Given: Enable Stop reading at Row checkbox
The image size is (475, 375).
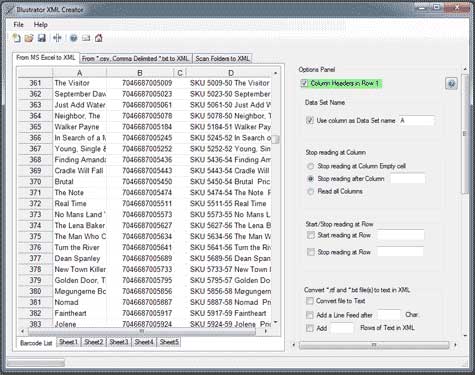Looking at the screenshot, I should [x=311, y=252].
